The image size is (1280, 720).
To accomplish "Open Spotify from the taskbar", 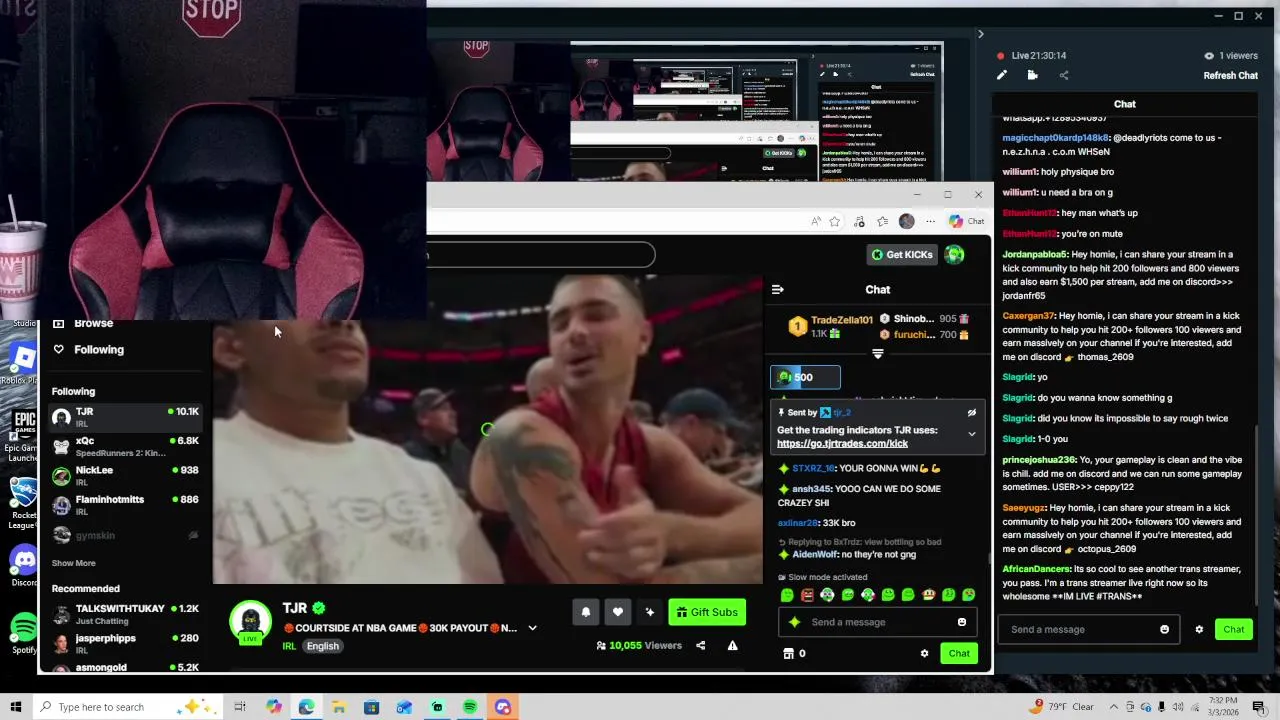I will 470,707.
